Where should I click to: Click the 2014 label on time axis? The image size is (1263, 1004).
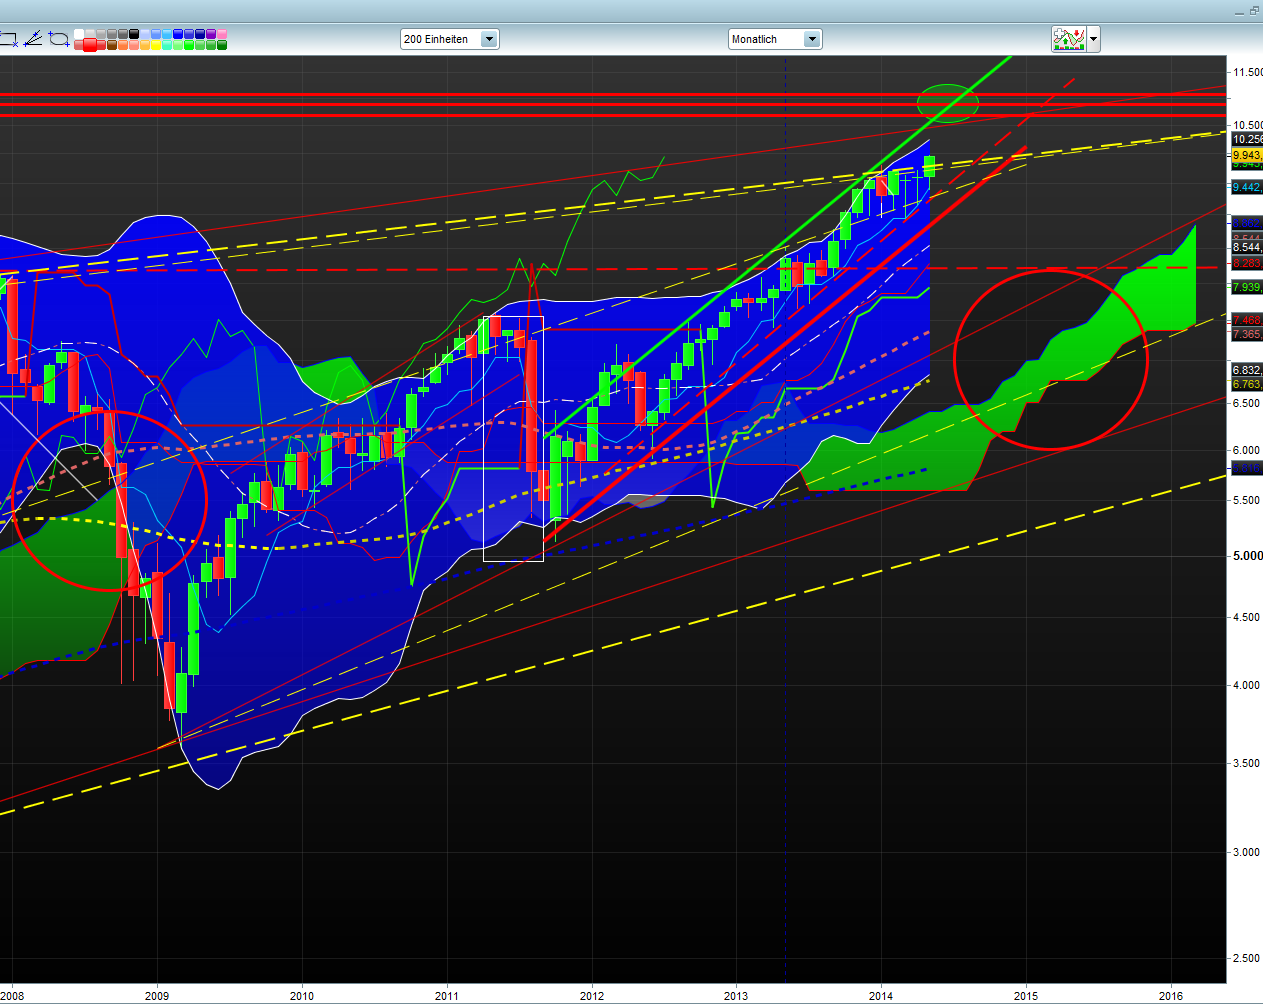880,995
